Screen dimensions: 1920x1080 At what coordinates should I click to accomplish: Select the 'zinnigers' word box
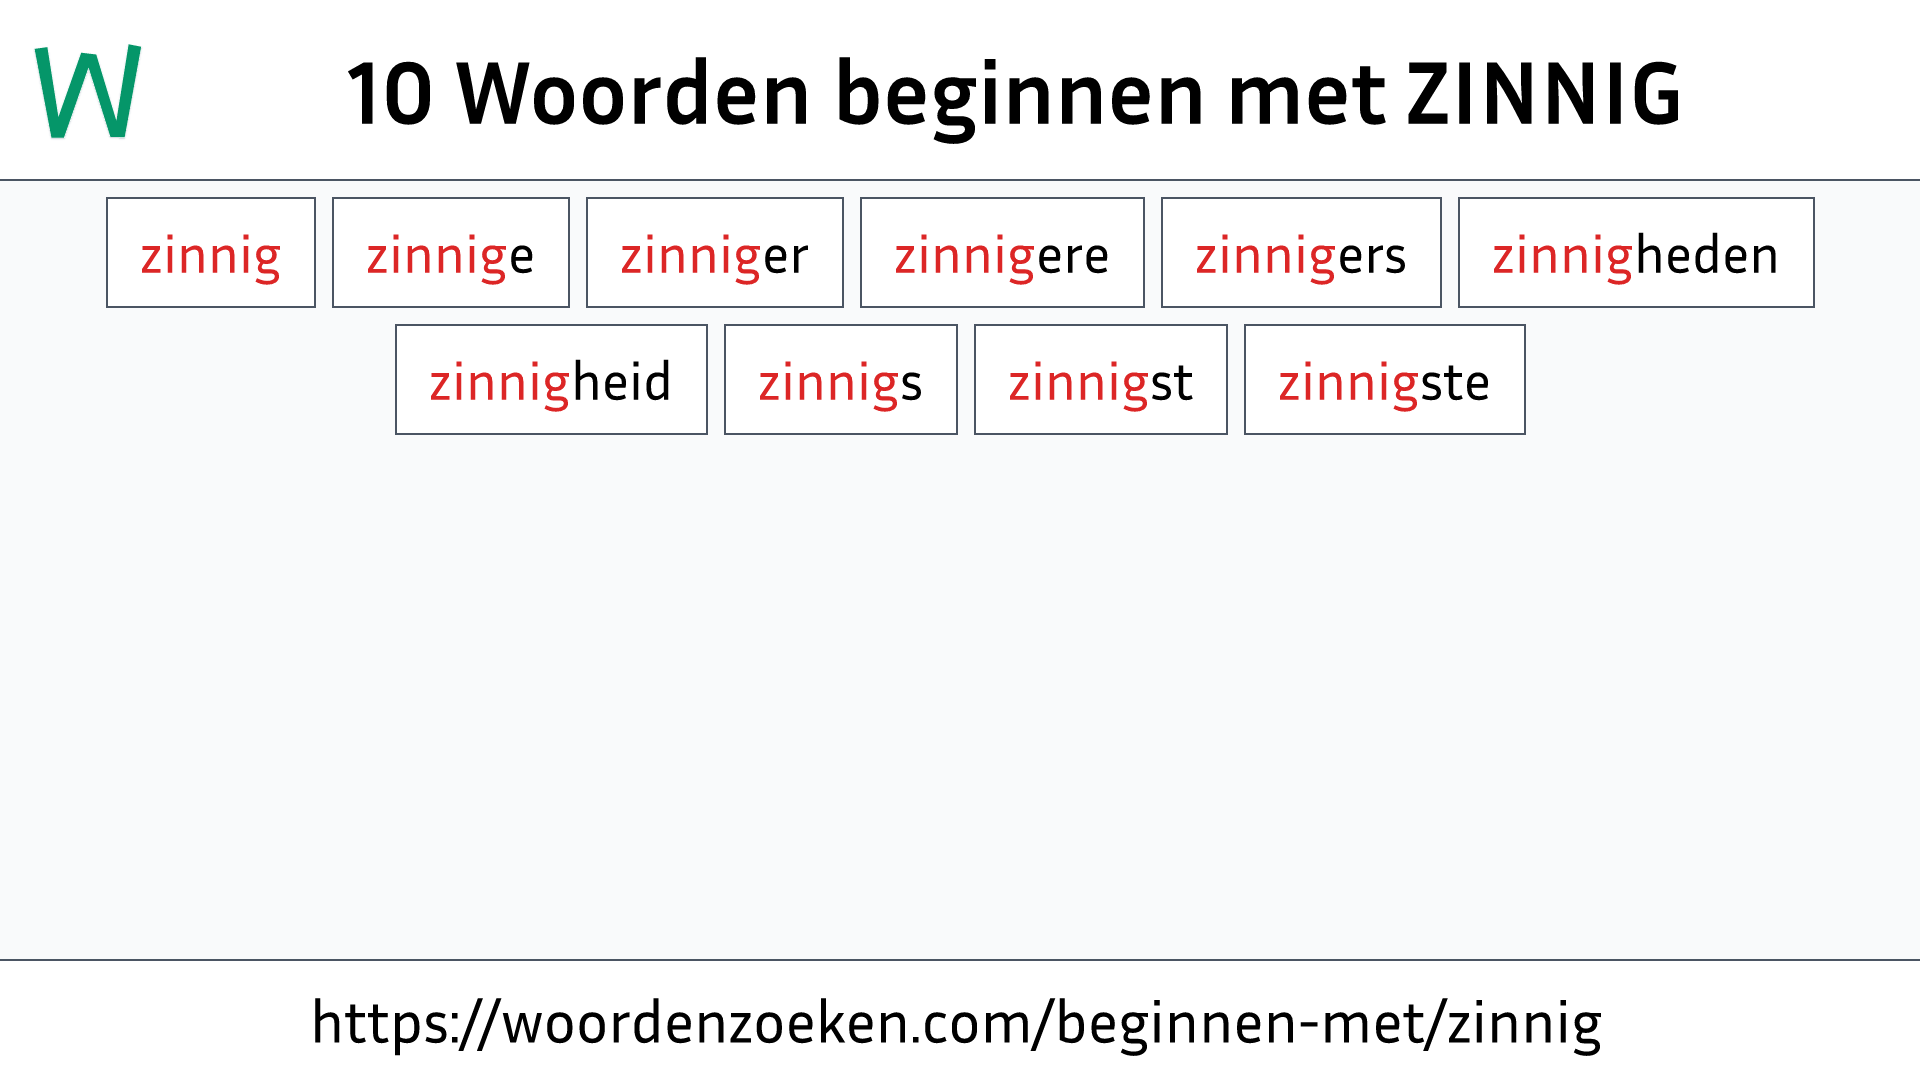[1300, 252]
